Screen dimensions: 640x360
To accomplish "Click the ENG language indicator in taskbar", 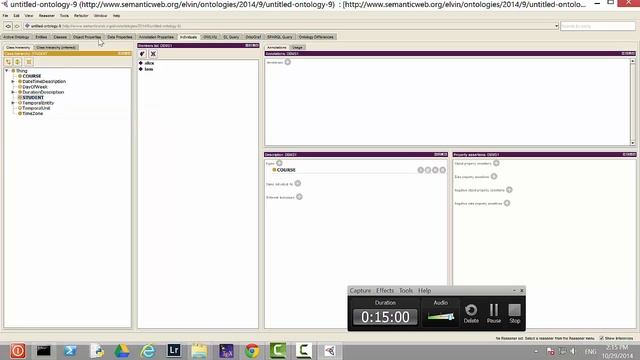I will 590,351.
